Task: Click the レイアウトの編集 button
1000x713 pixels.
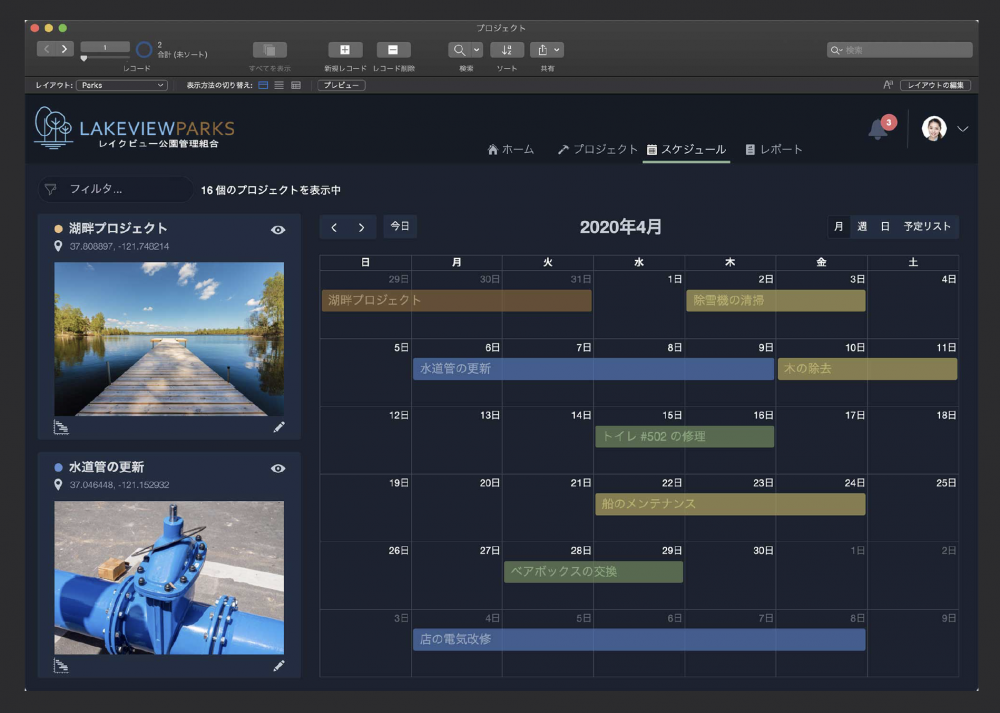Action: click(x=936, y=85)
